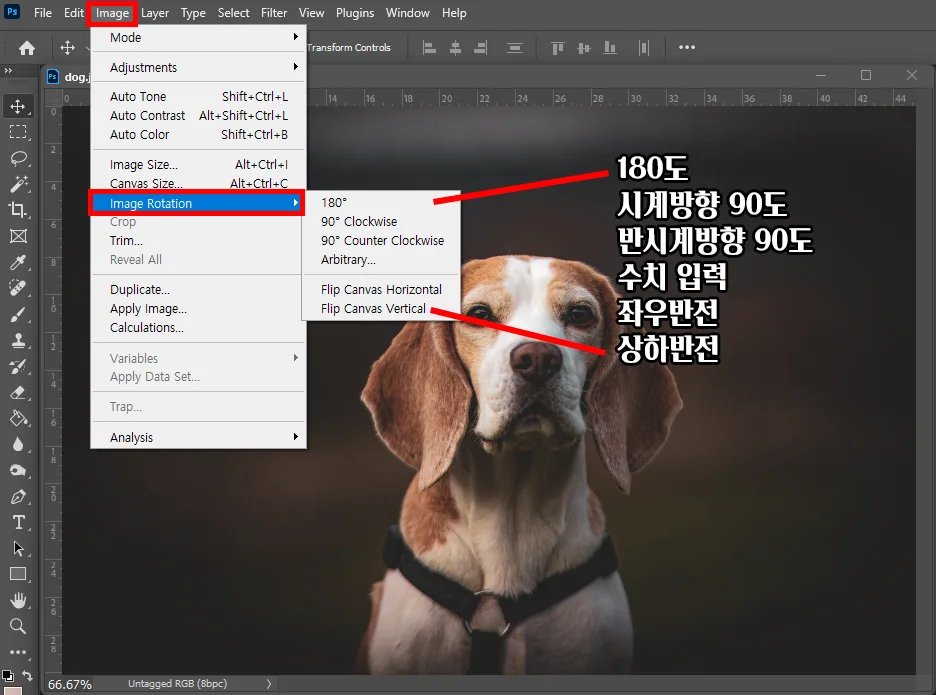The height and width of the screenshot is (695, 936).
Task: Choose Duplicate... in Image menu
Action: pyautogui.click(x=199, y=290)
